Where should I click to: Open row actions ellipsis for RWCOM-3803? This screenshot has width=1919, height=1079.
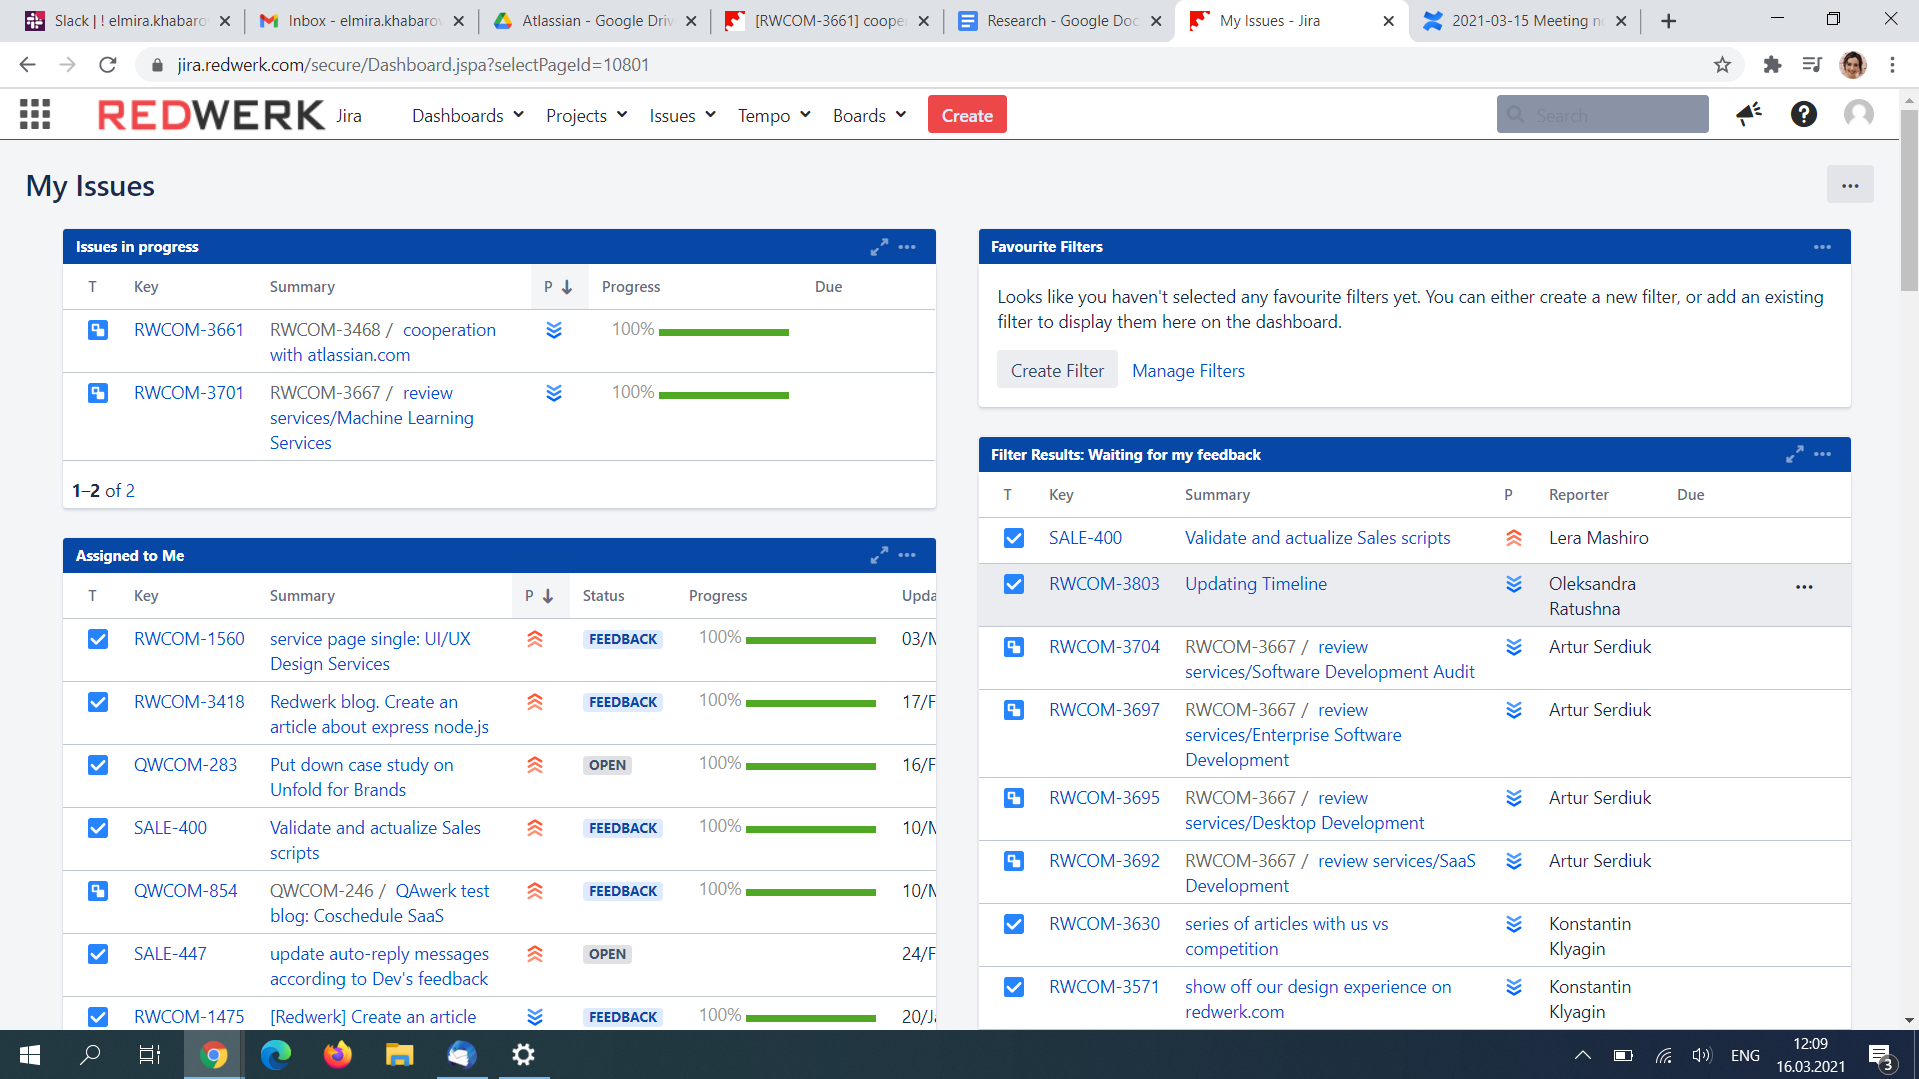click(1804, 587)
